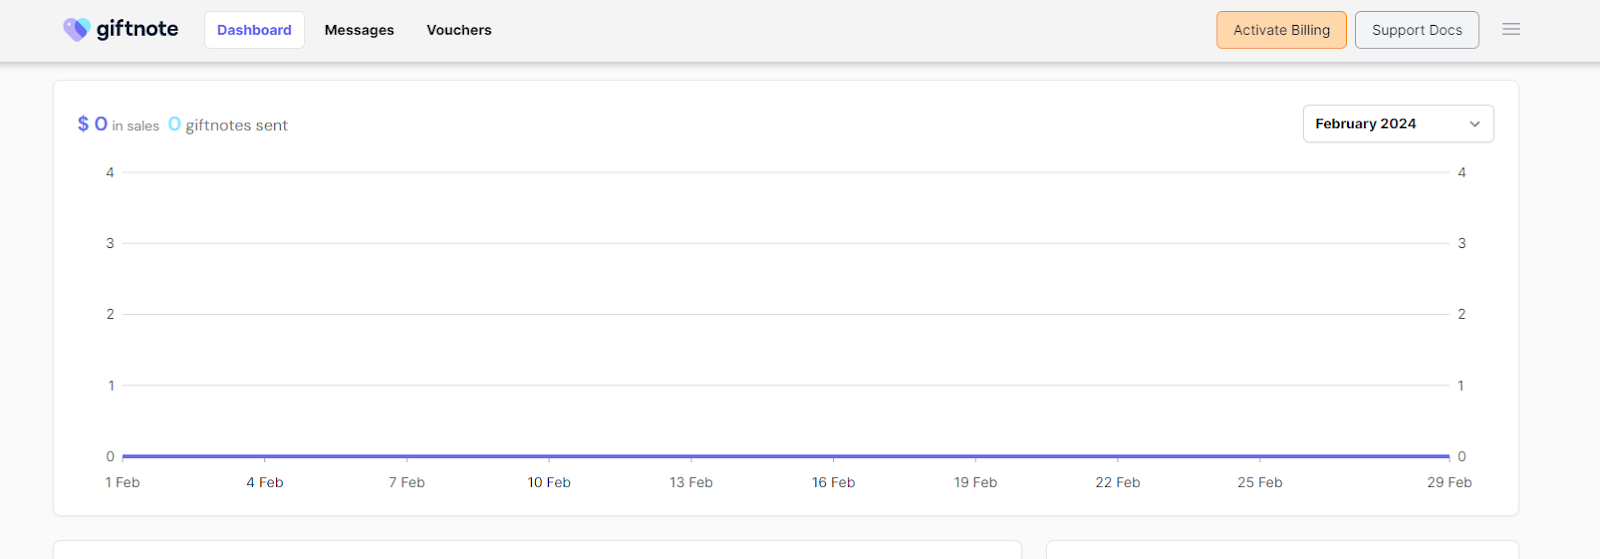Click the giftnote brand name text

137,29
